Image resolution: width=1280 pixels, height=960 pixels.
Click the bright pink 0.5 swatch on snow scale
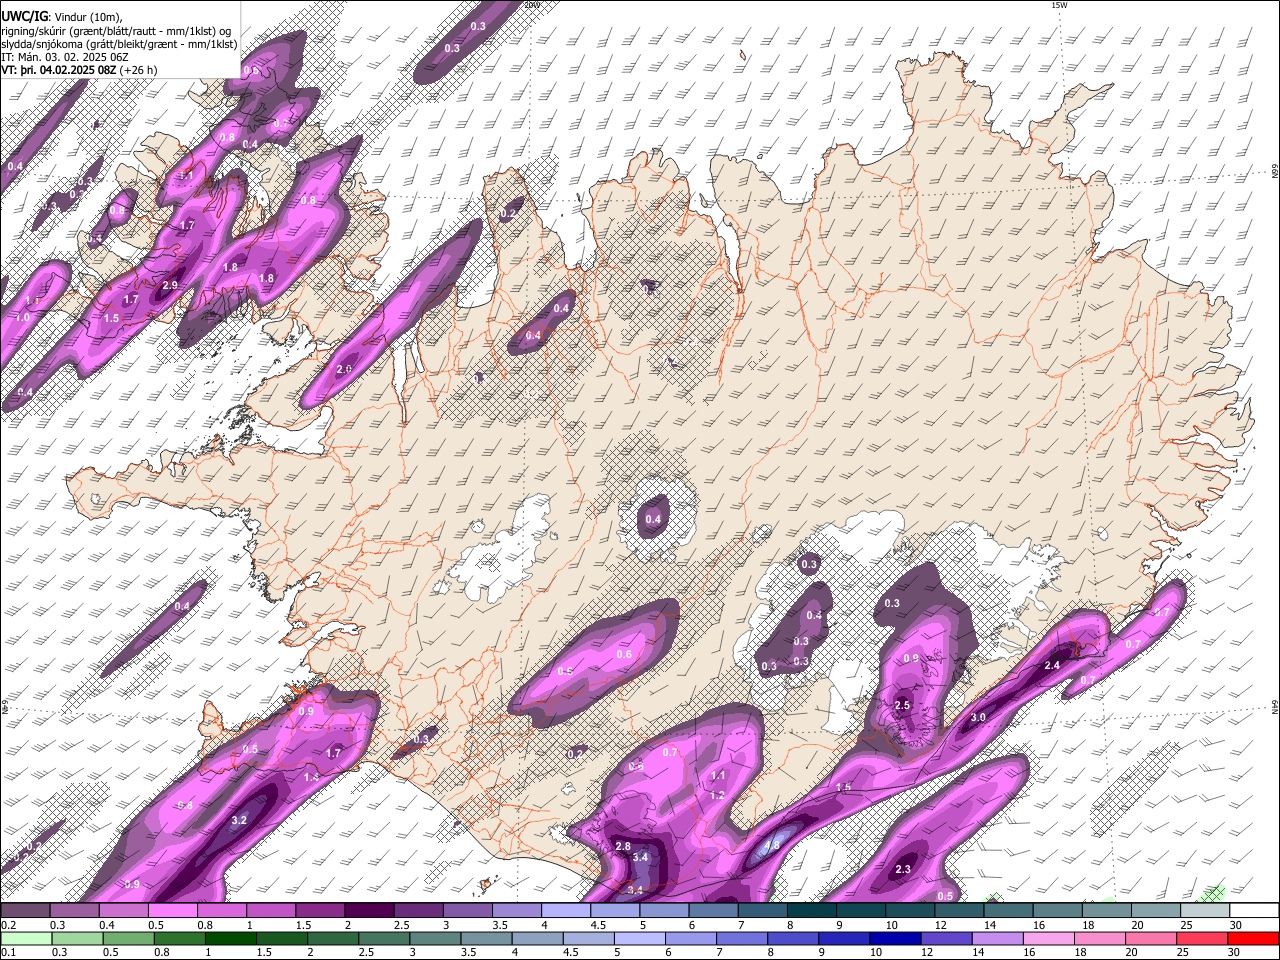(172, 911)
